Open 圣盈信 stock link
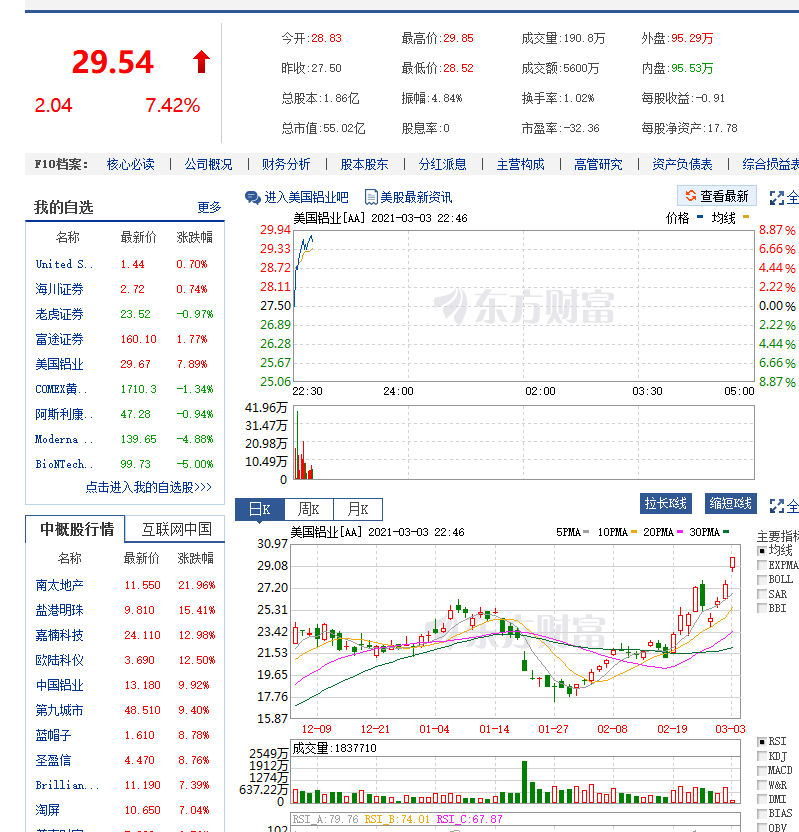The height and width of the screenshot is (832, 799). tap(53, 760)
